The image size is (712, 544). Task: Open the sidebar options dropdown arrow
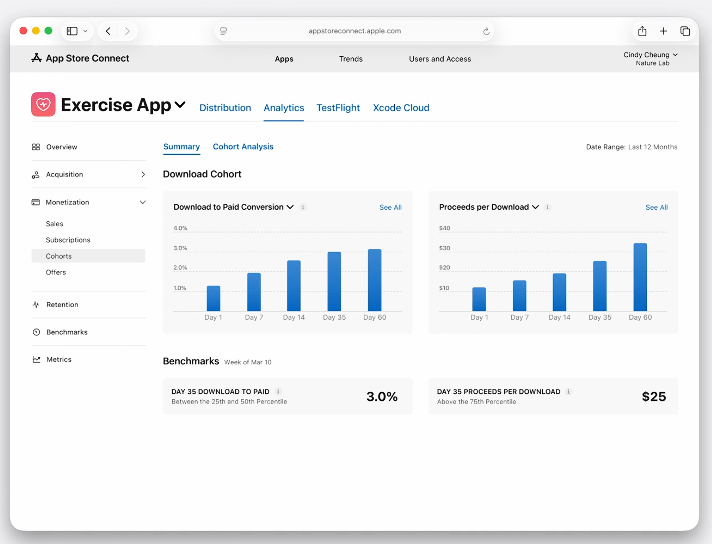85,31
